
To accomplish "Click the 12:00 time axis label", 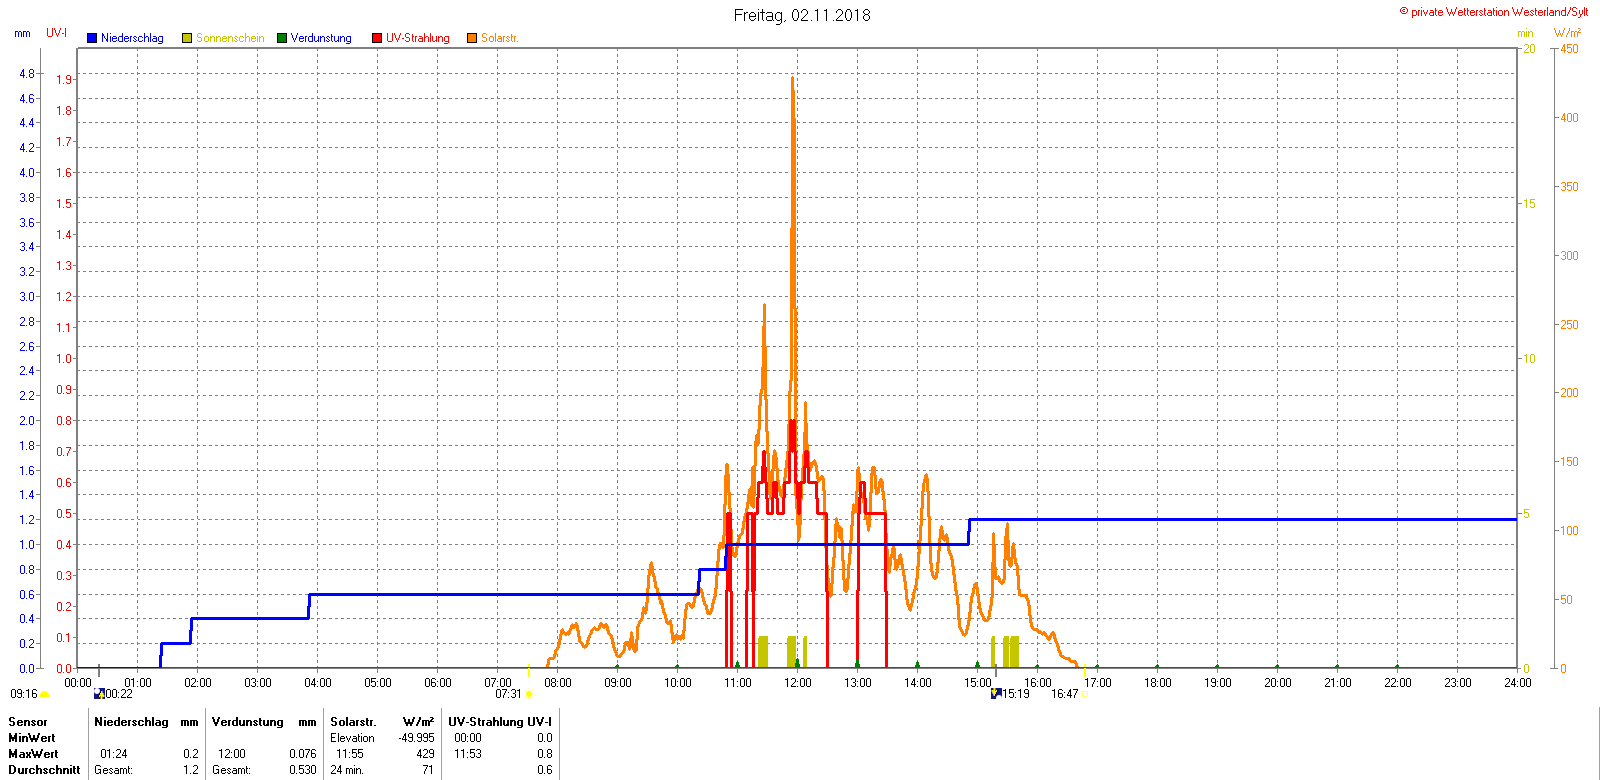I will click(x=798, y=683).
